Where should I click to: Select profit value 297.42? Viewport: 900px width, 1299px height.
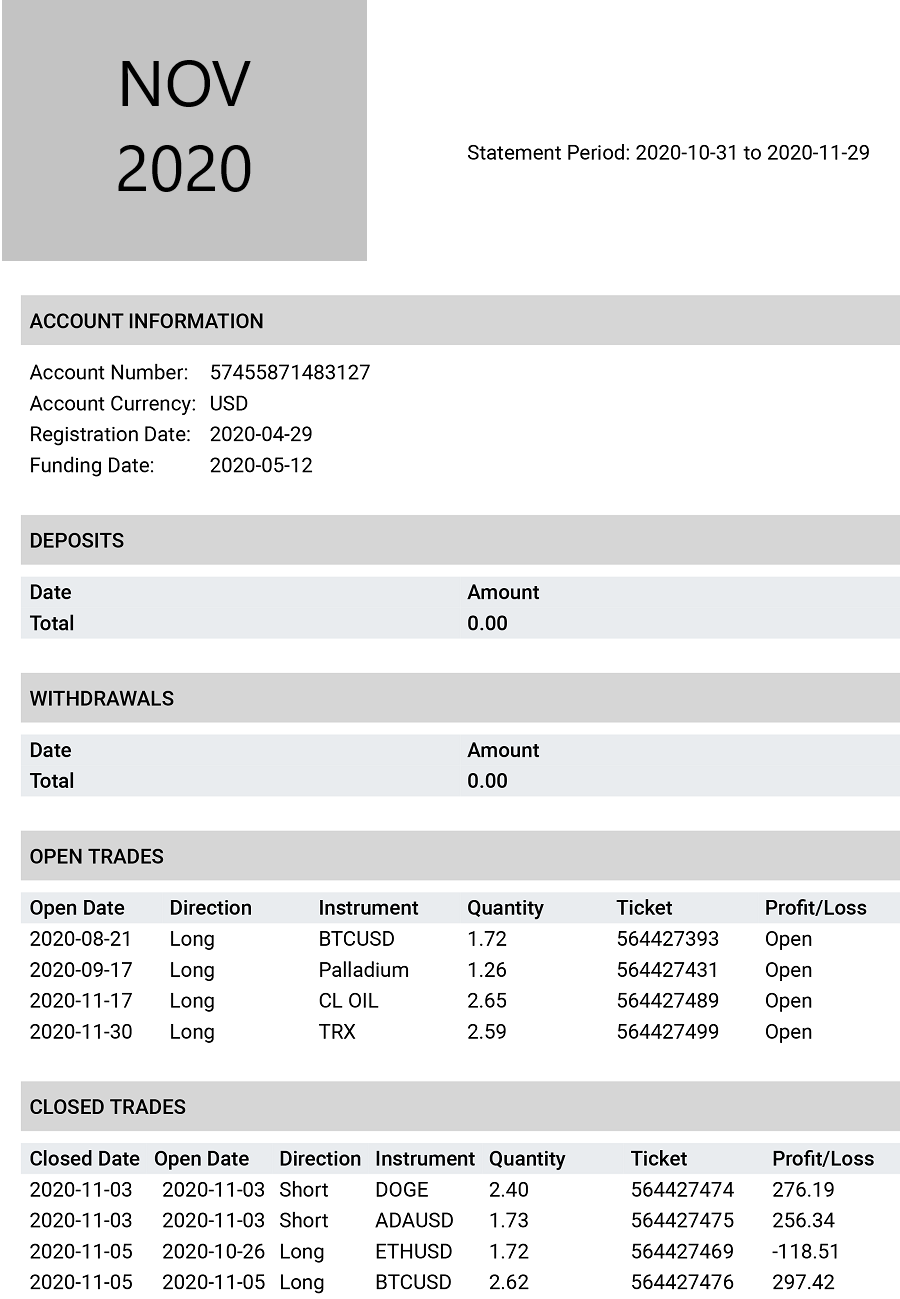point(801,1283)
